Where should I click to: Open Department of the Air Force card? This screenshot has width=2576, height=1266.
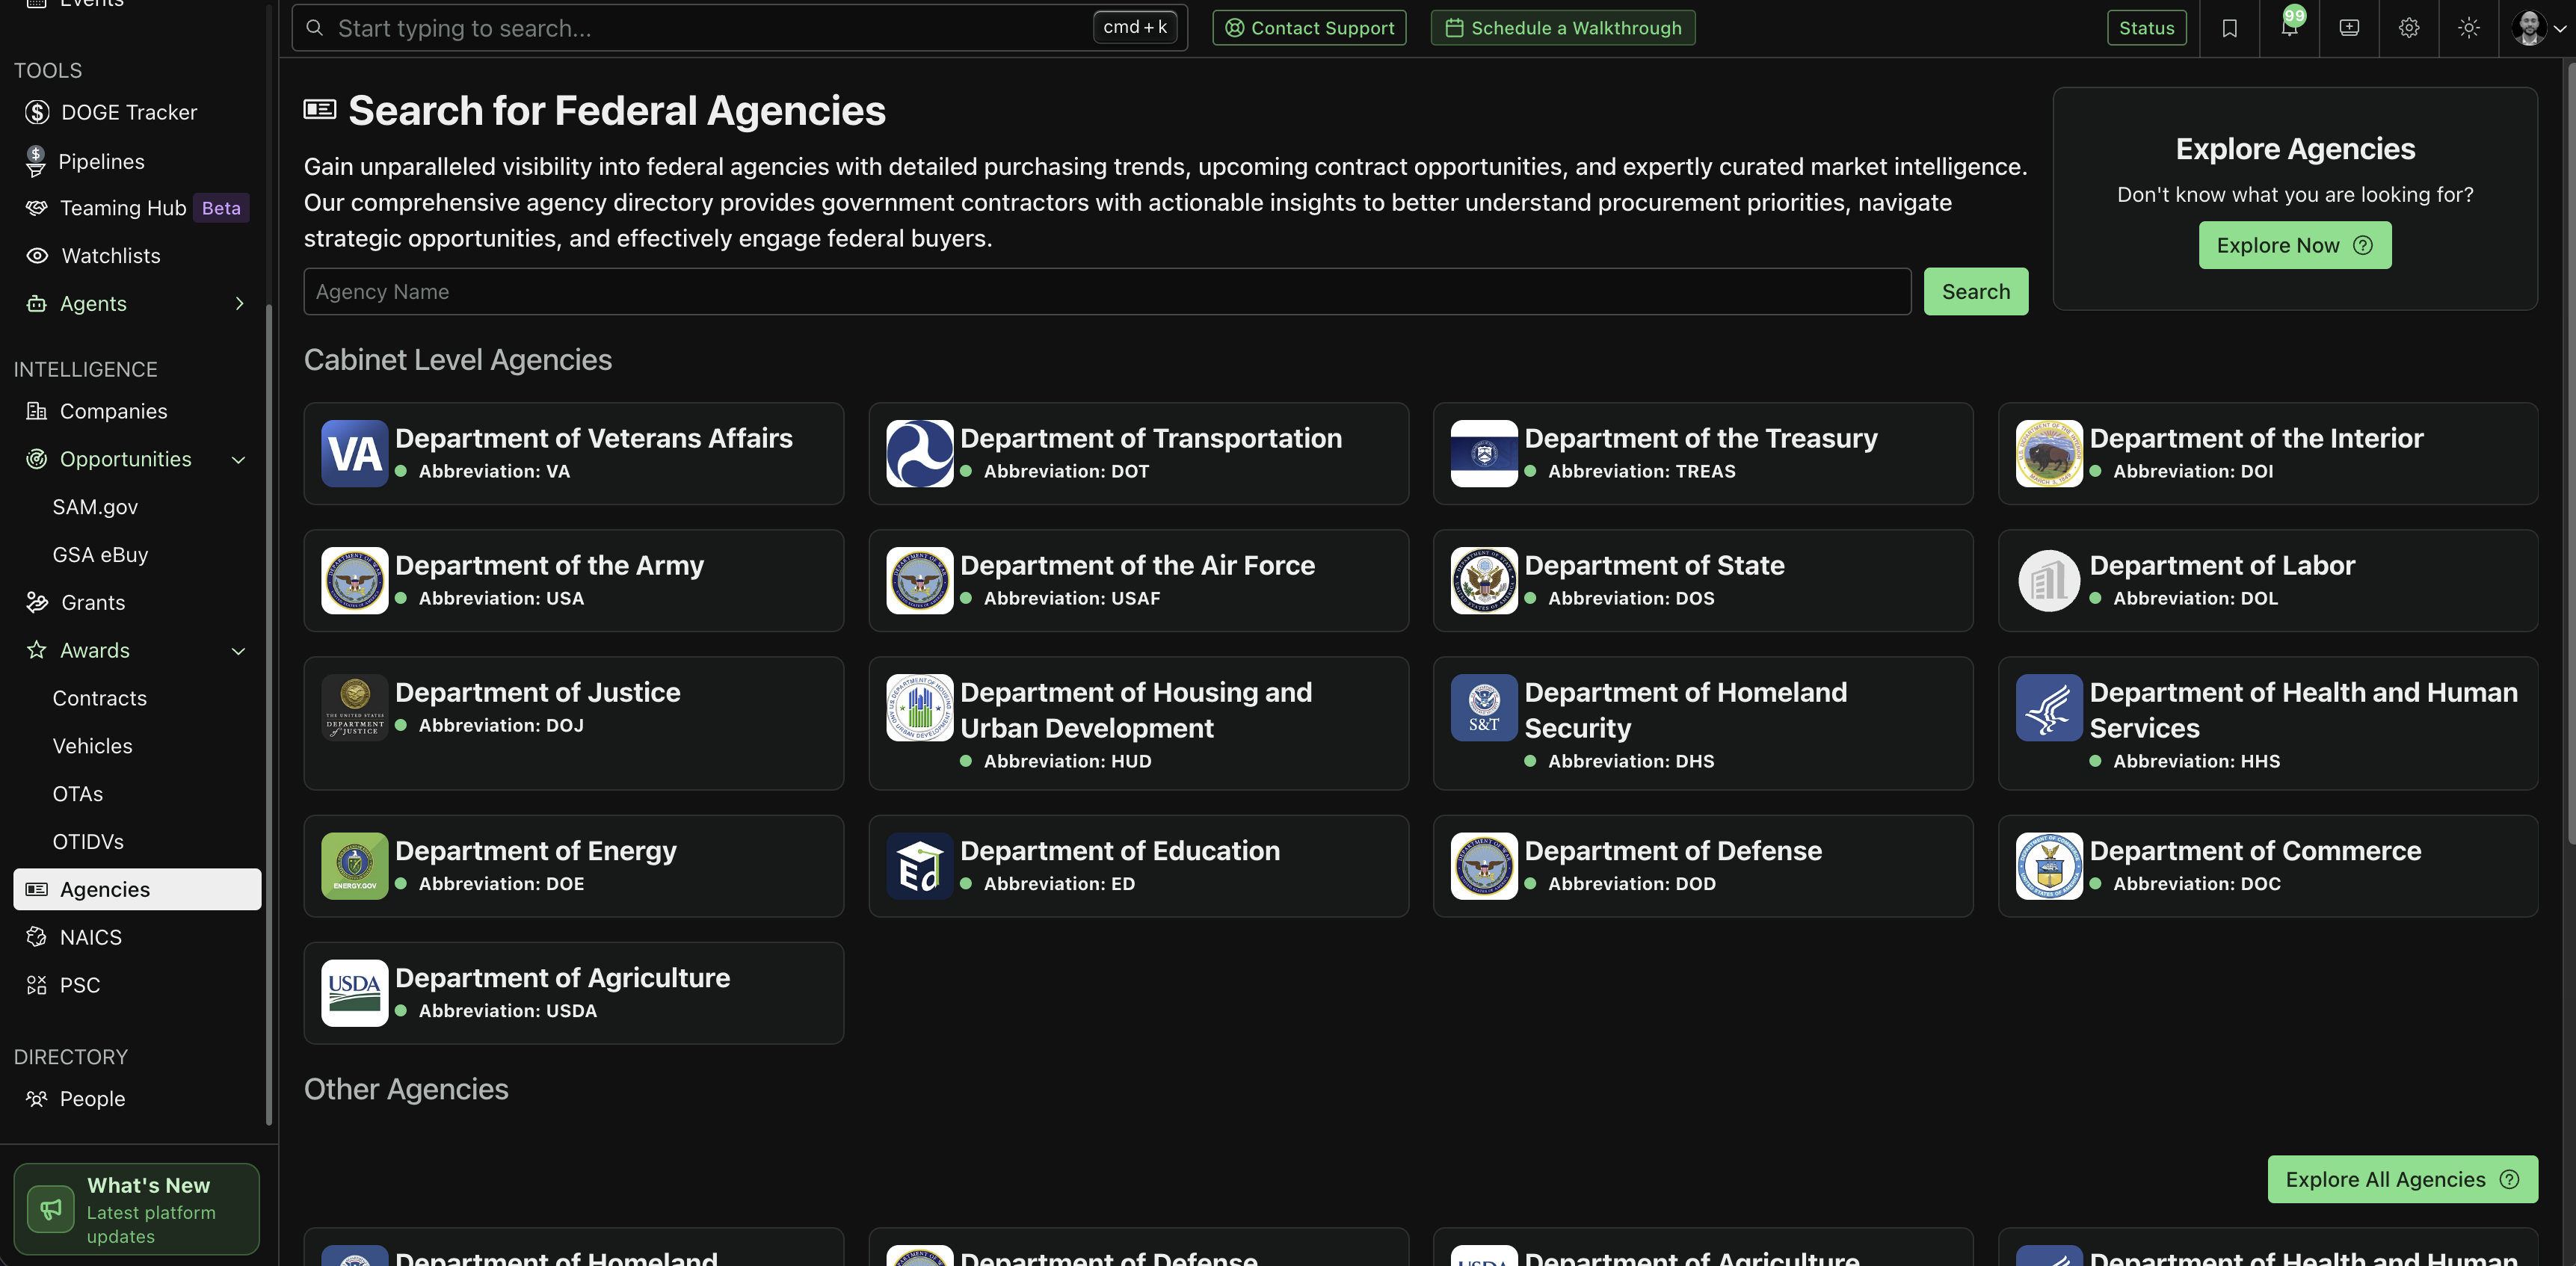tap(1138, 581)
